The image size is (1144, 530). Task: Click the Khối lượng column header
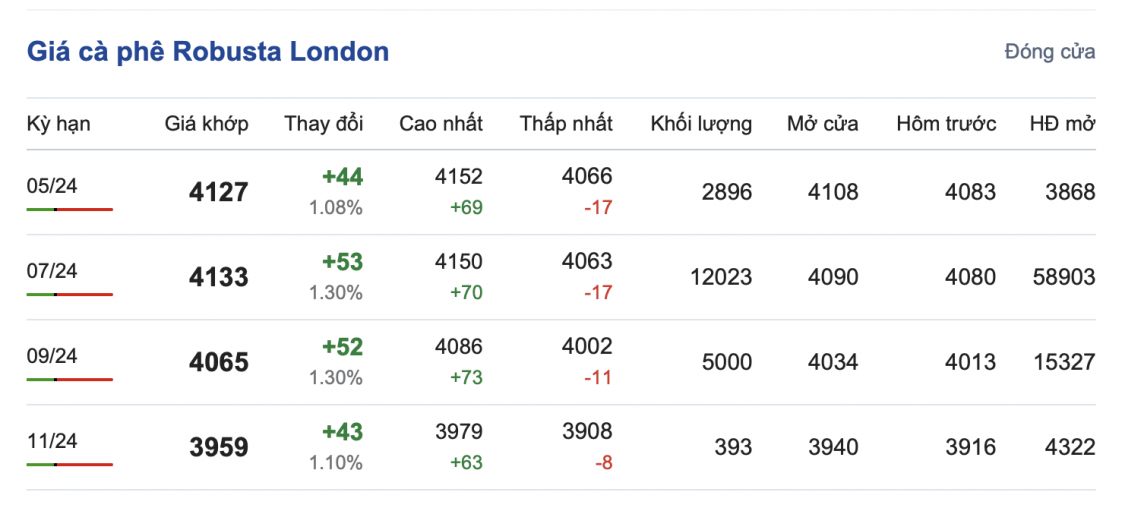[x=701, y=124]
